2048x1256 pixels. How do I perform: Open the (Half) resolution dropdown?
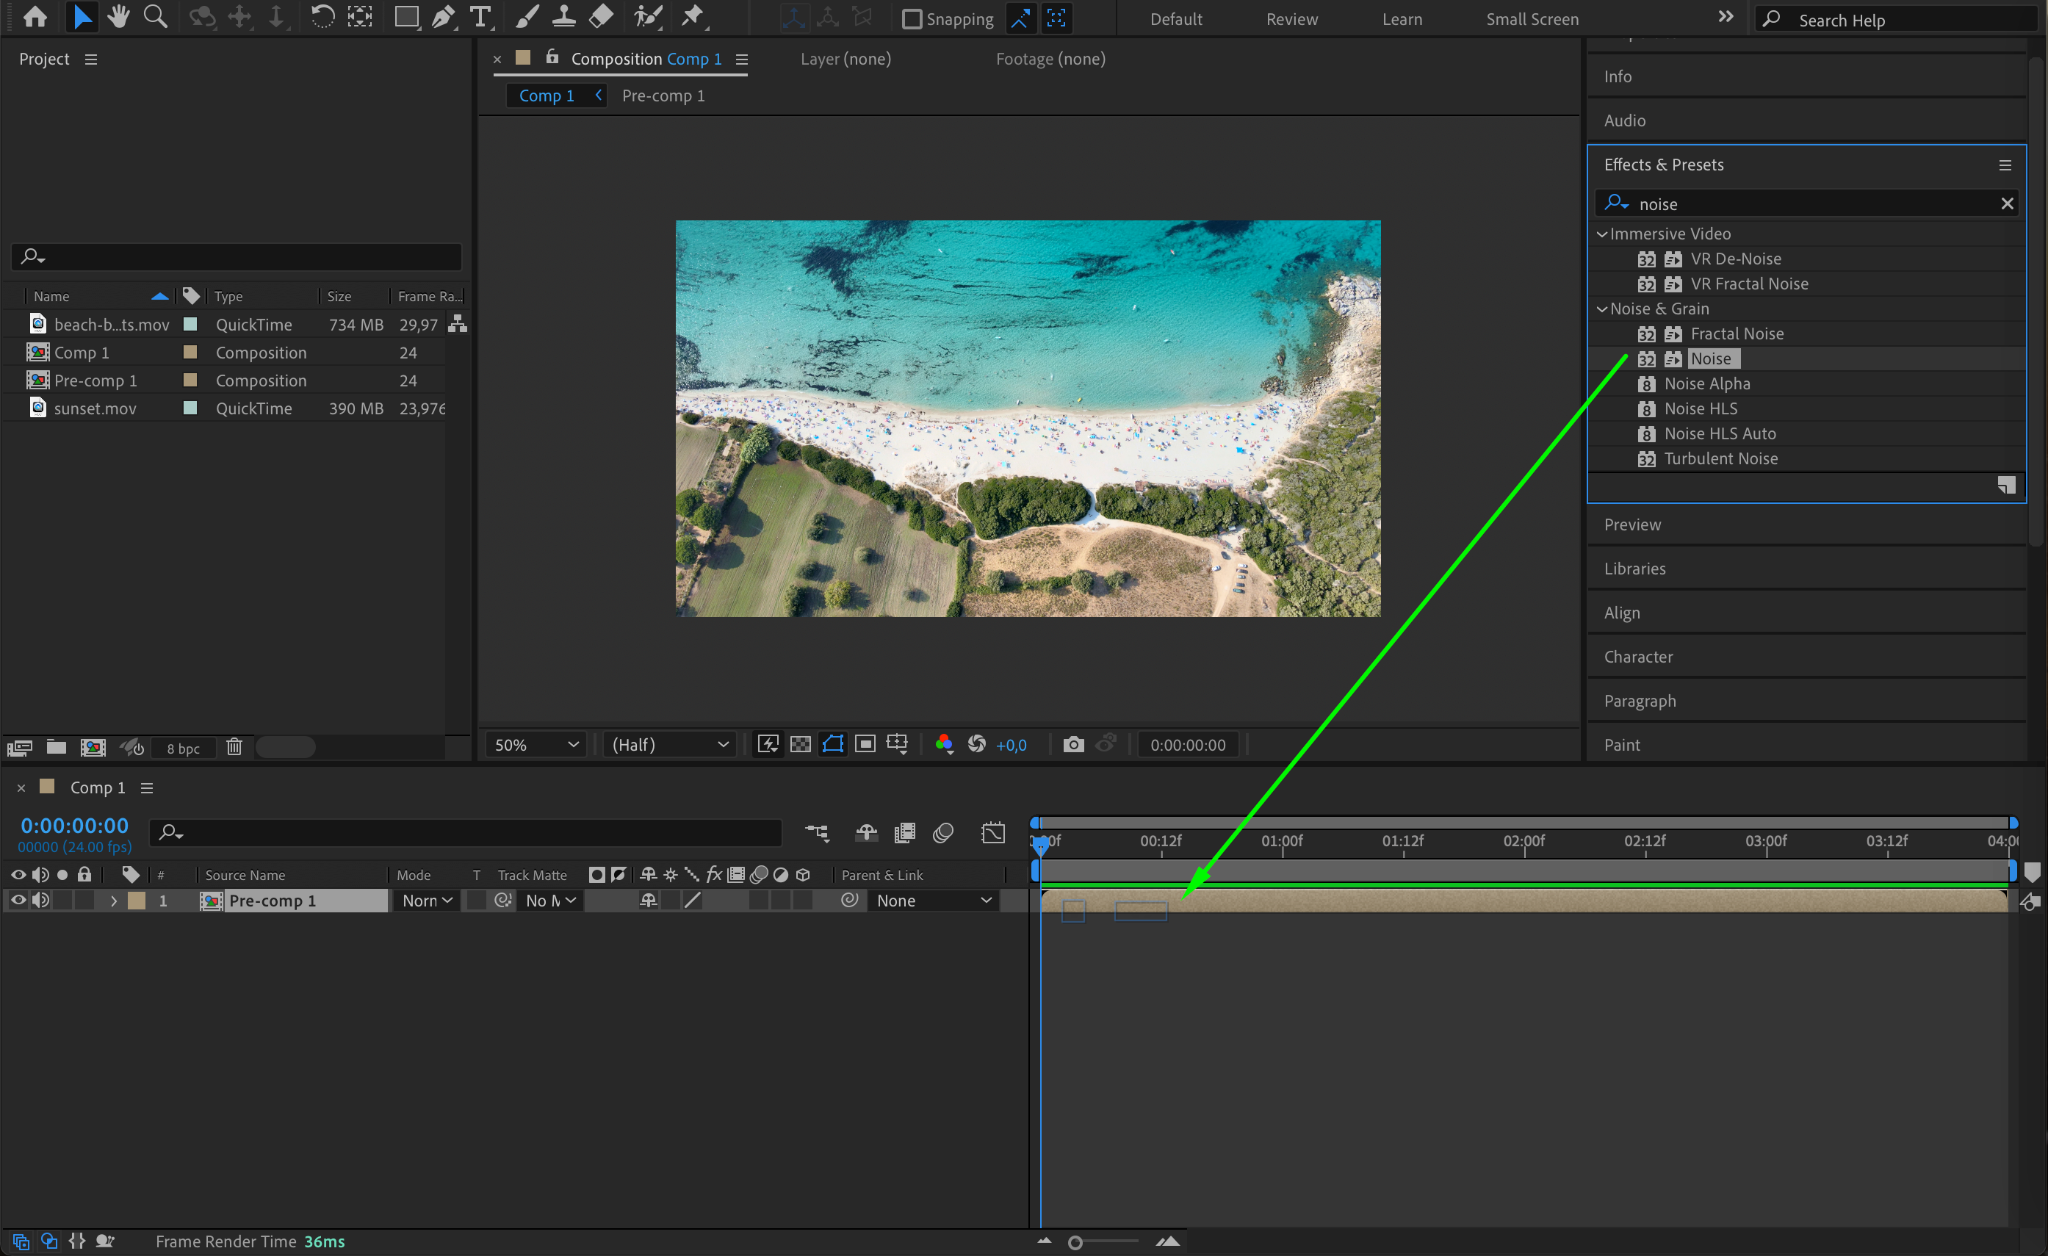[x=670, y=744]
